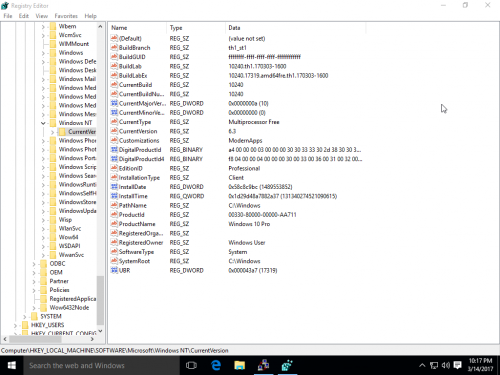
Task: Click the InstallDate DWORD icon
Action: pyautogui.click(x=114, y=187)
